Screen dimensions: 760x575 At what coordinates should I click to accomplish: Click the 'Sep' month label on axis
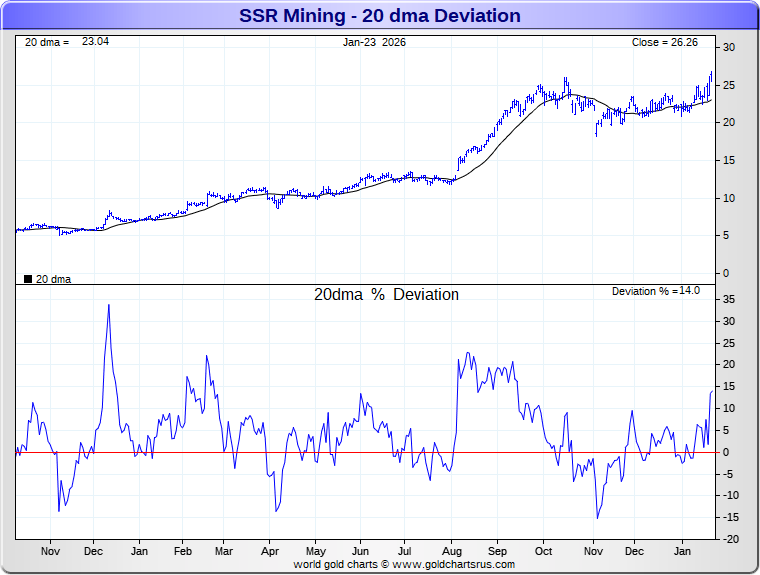point(497,552)
